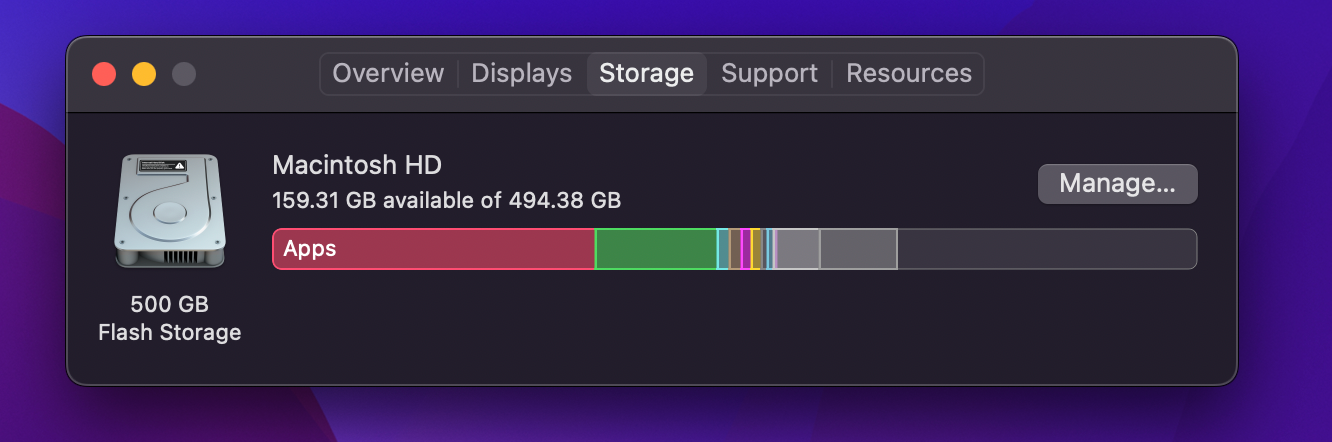This screenshot has width=1332, height=442.
Task: Switch to the Overview tab
Action: click(x=388, y=74)
